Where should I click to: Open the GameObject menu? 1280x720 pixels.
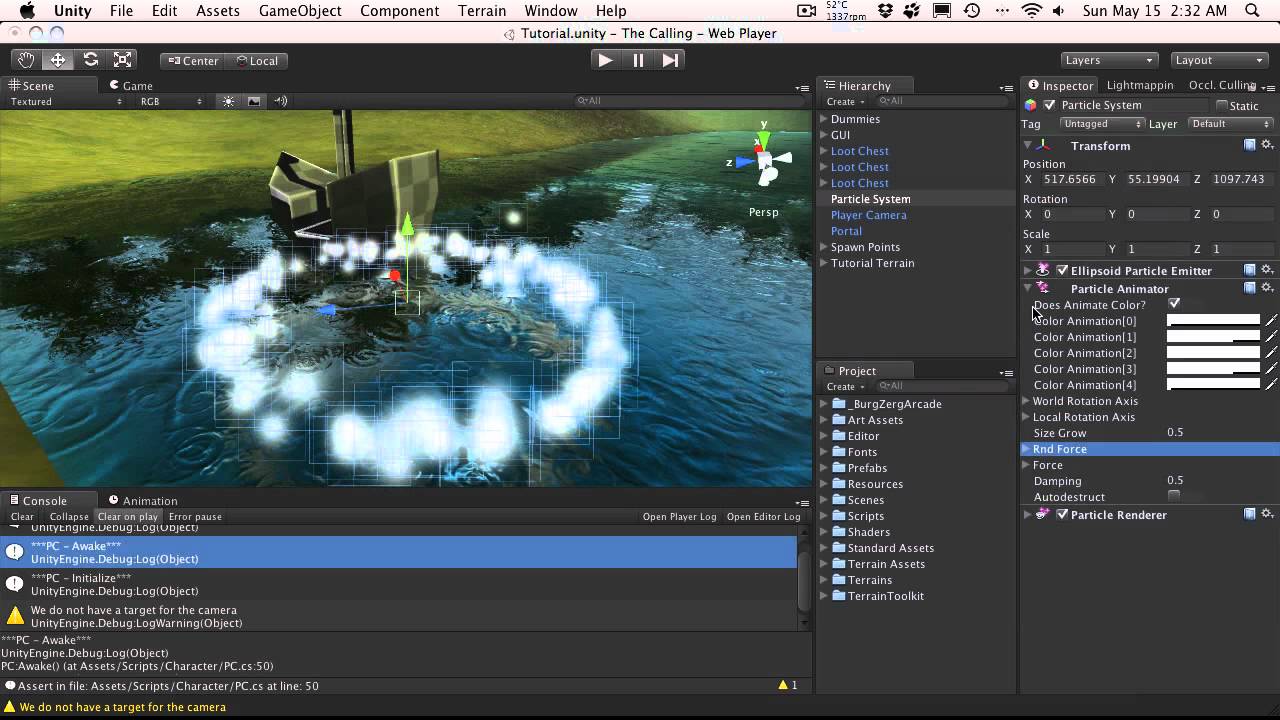pyautogui.click(x=300, y=11)
